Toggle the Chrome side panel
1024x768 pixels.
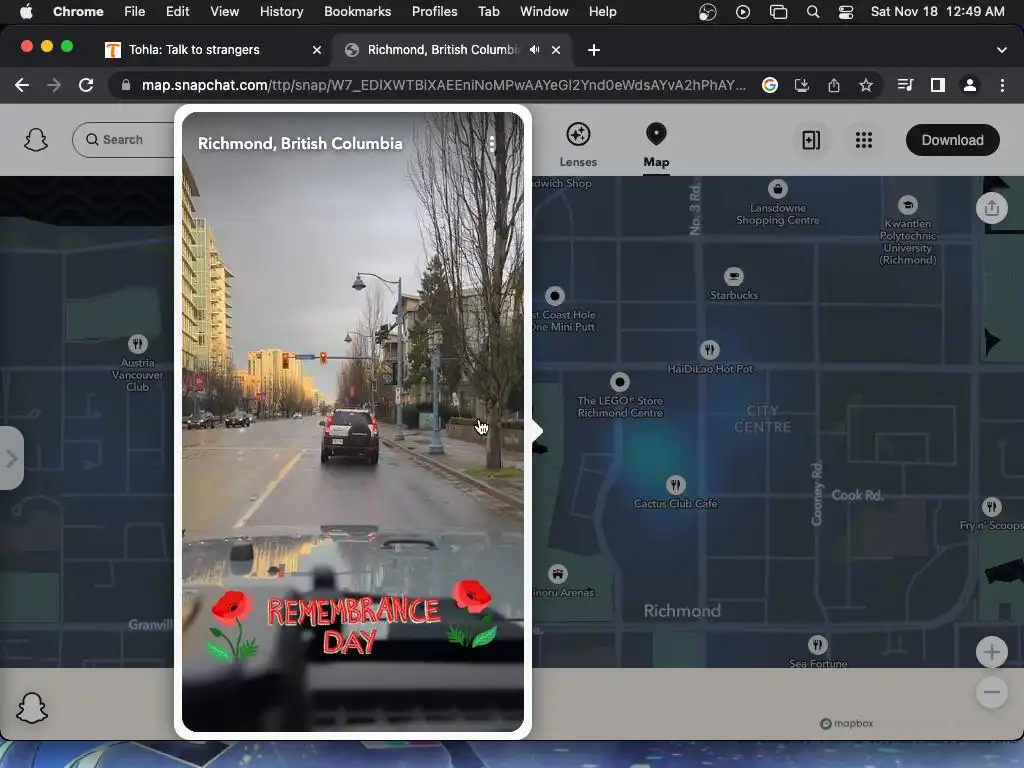938,85
